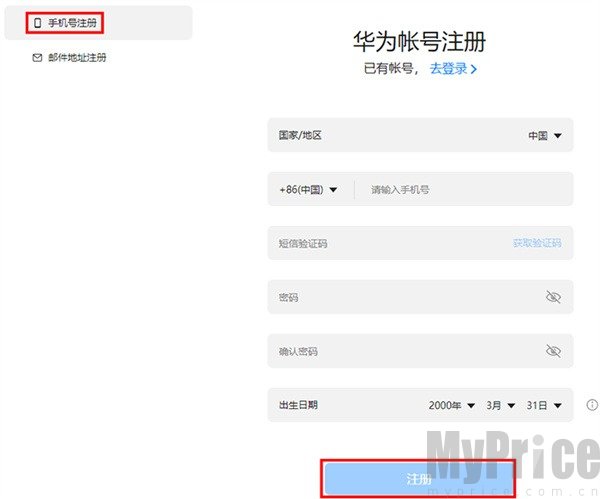Expand the +86(中国) country code selector
The width and height of the screenshot is (600, 499).
point(308,189)
